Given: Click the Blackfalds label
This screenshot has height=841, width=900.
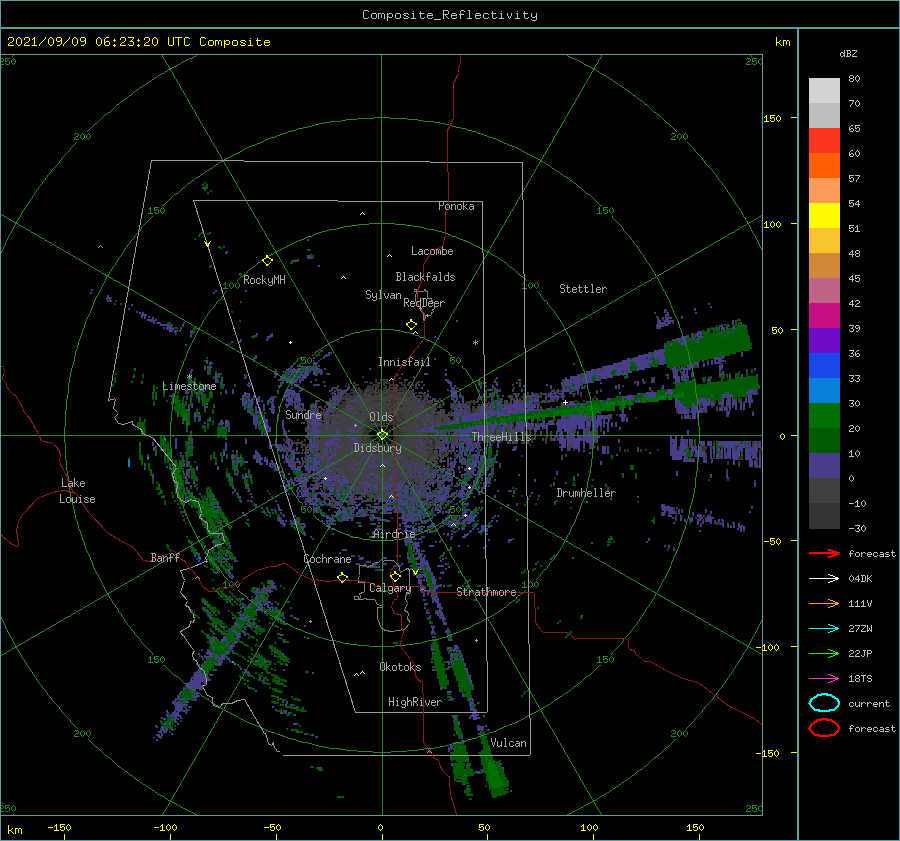Looking at the screenshot, I should 425,277.
